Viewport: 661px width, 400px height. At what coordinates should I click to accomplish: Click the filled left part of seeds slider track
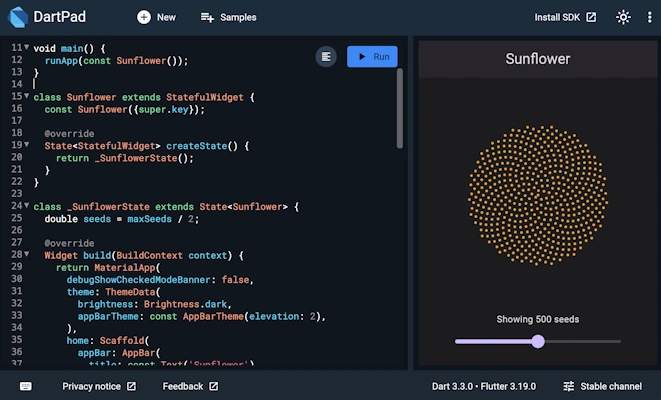pyautogui.click(x=493, y=341)
